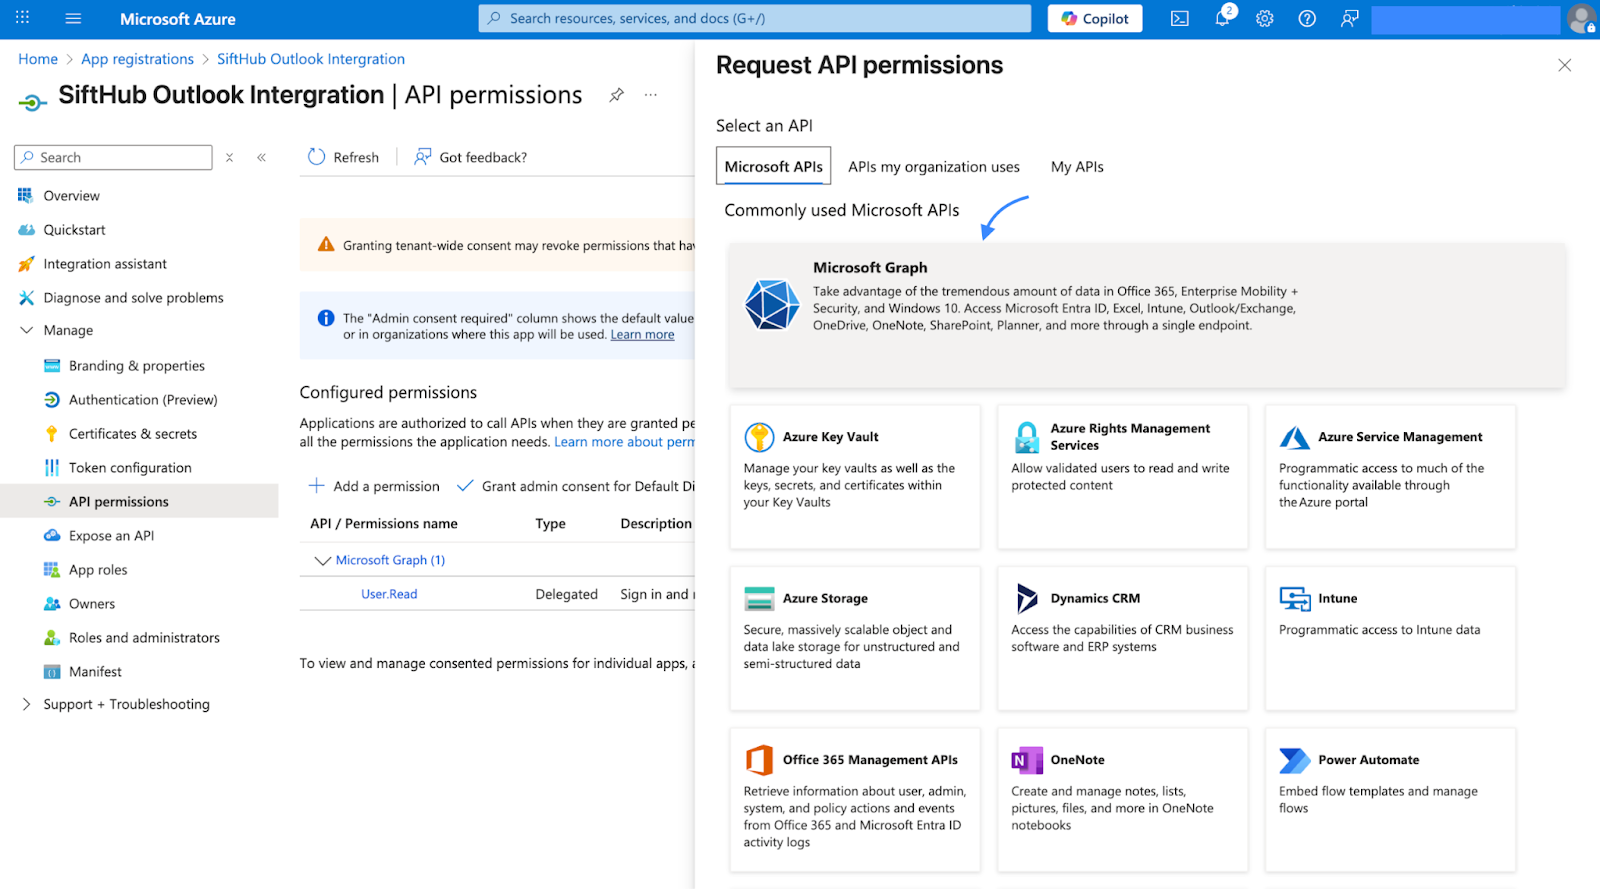Screen dimensions: 1600x889
Task: Collapse the Microsoft Graph (1) permissions group
Action: pos(322,561)
